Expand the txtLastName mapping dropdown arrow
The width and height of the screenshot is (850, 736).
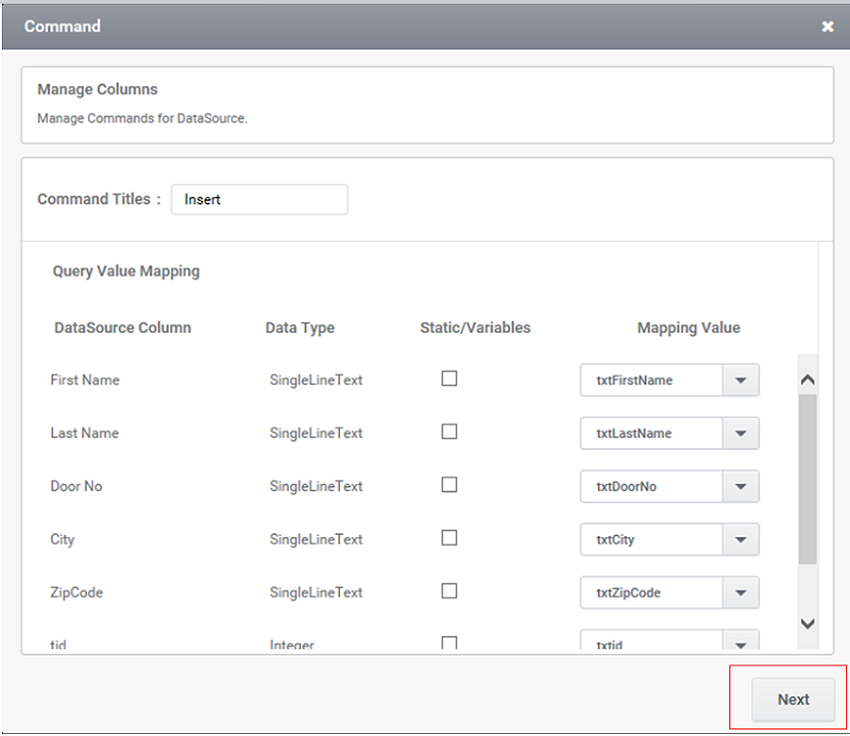tap(740, 433)
